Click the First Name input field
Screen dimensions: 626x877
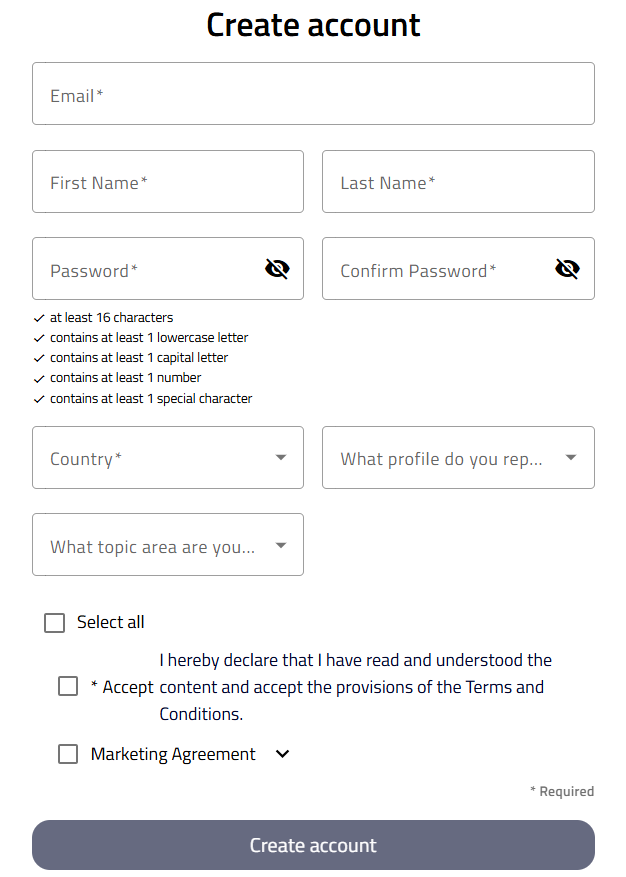(x=167, y=181)
